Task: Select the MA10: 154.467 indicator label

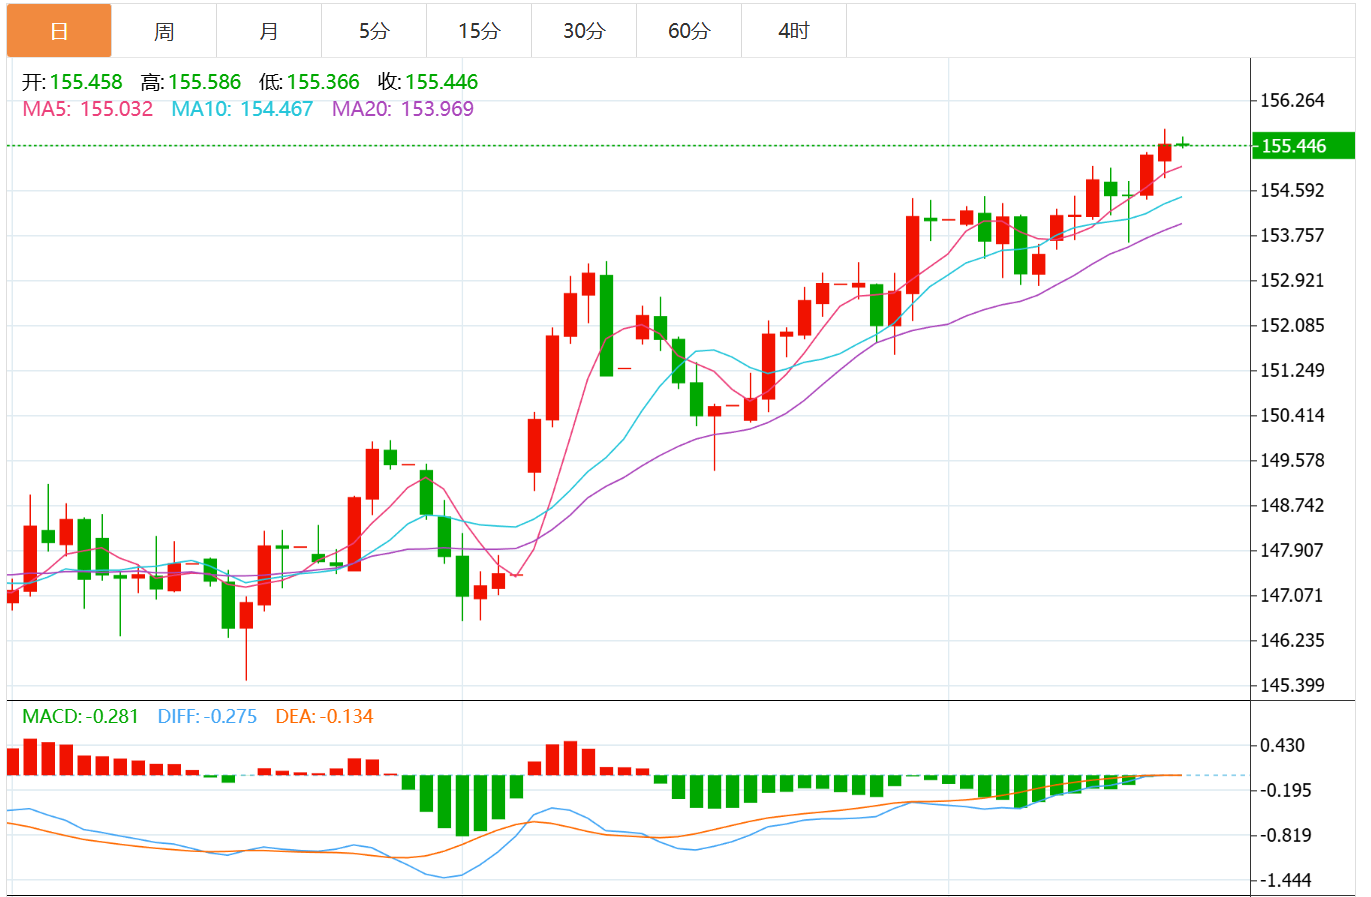Action: (x=242, y=109)
